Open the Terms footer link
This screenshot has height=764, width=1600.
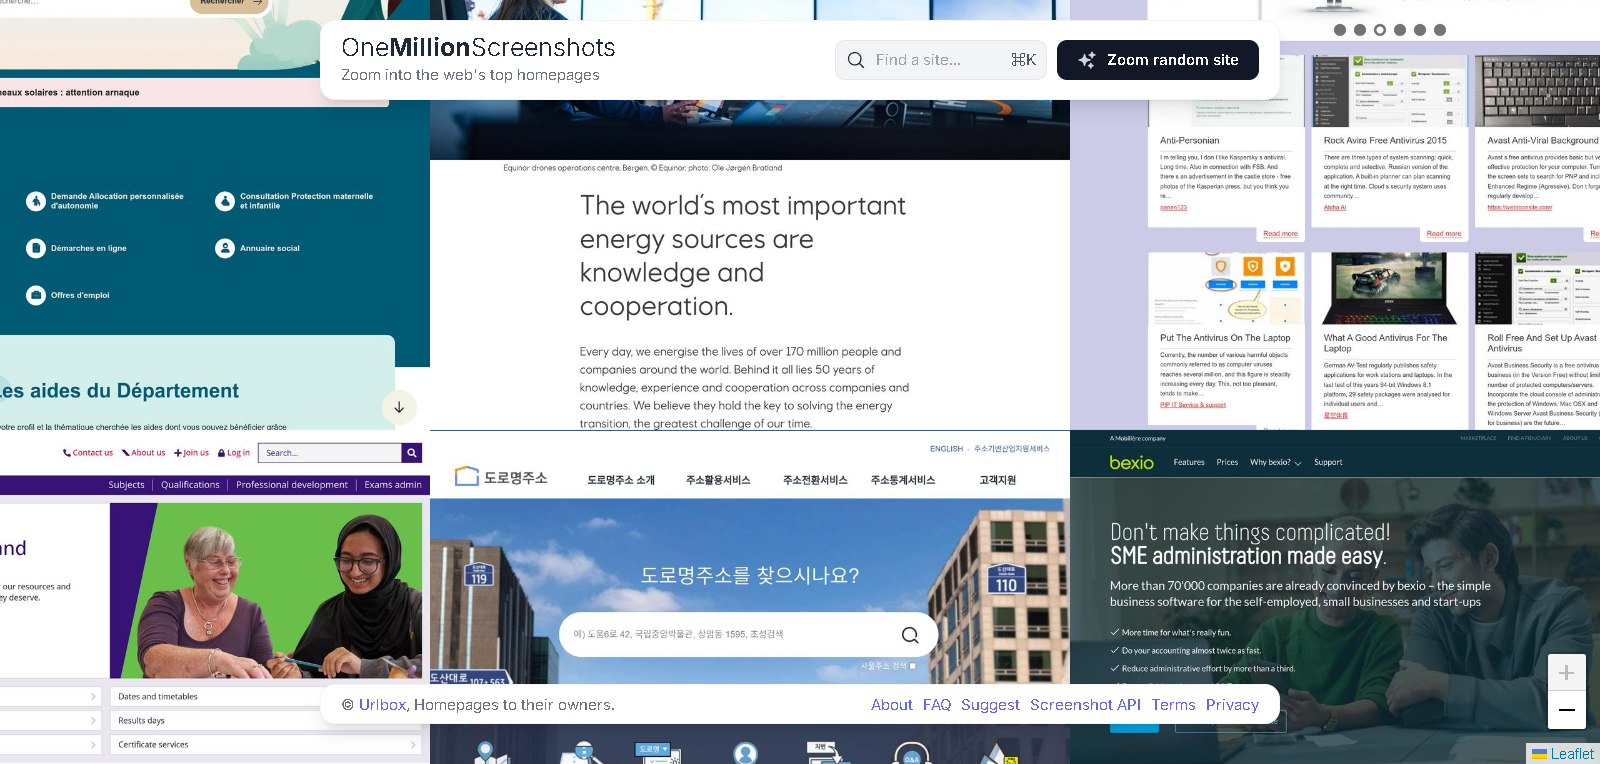pyautogui.click(x=1173, y=705)
